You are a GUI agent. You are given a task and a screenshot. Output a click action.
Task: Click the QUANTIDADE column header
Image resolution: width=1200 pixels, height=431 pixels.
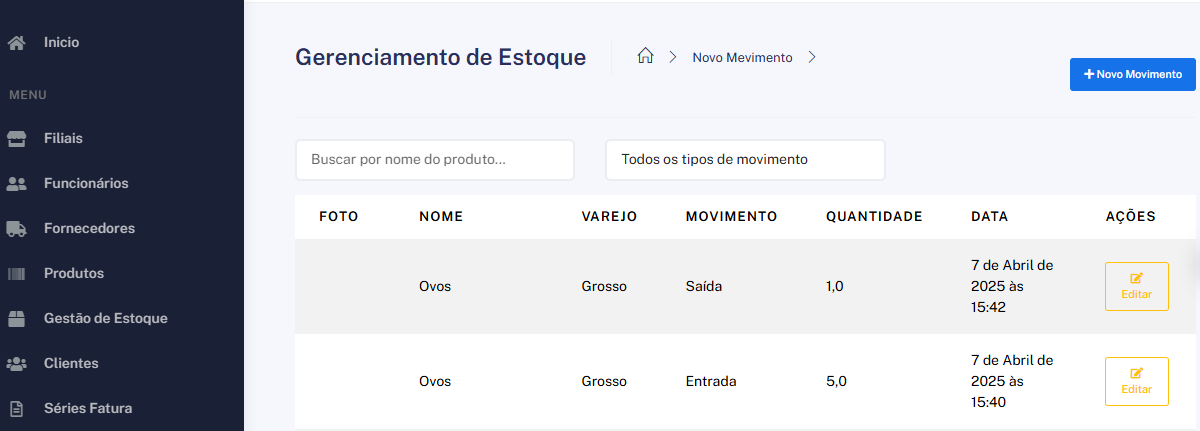click(874, 217)
